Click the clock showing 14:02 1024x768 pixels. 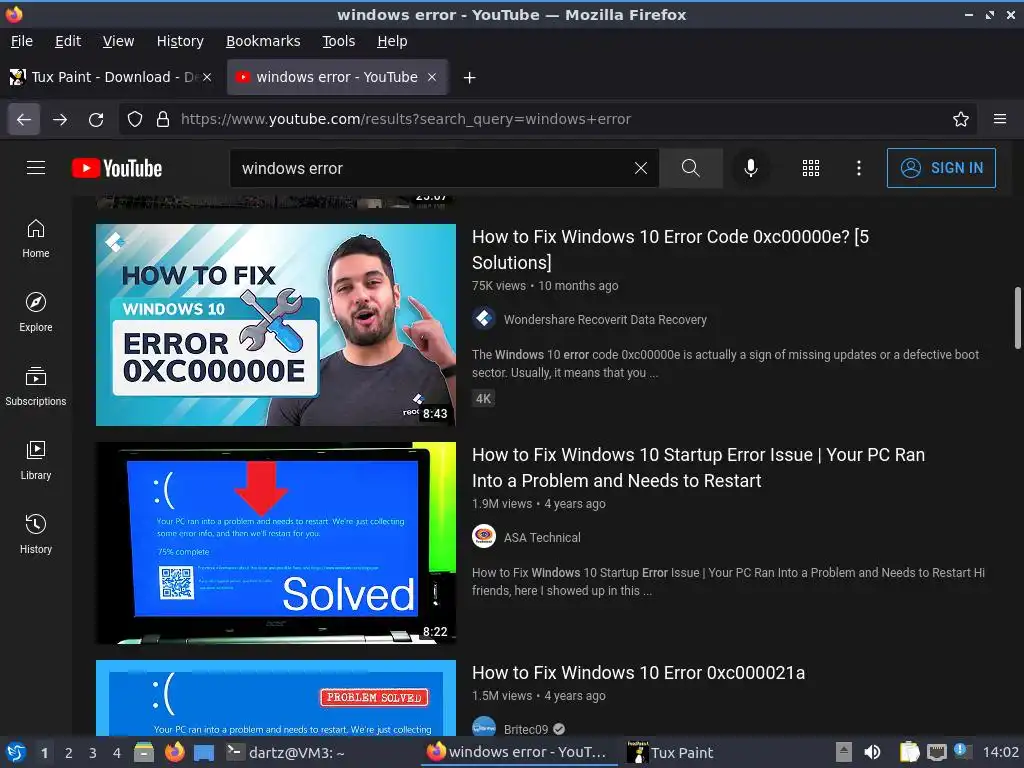[1000, 752]
